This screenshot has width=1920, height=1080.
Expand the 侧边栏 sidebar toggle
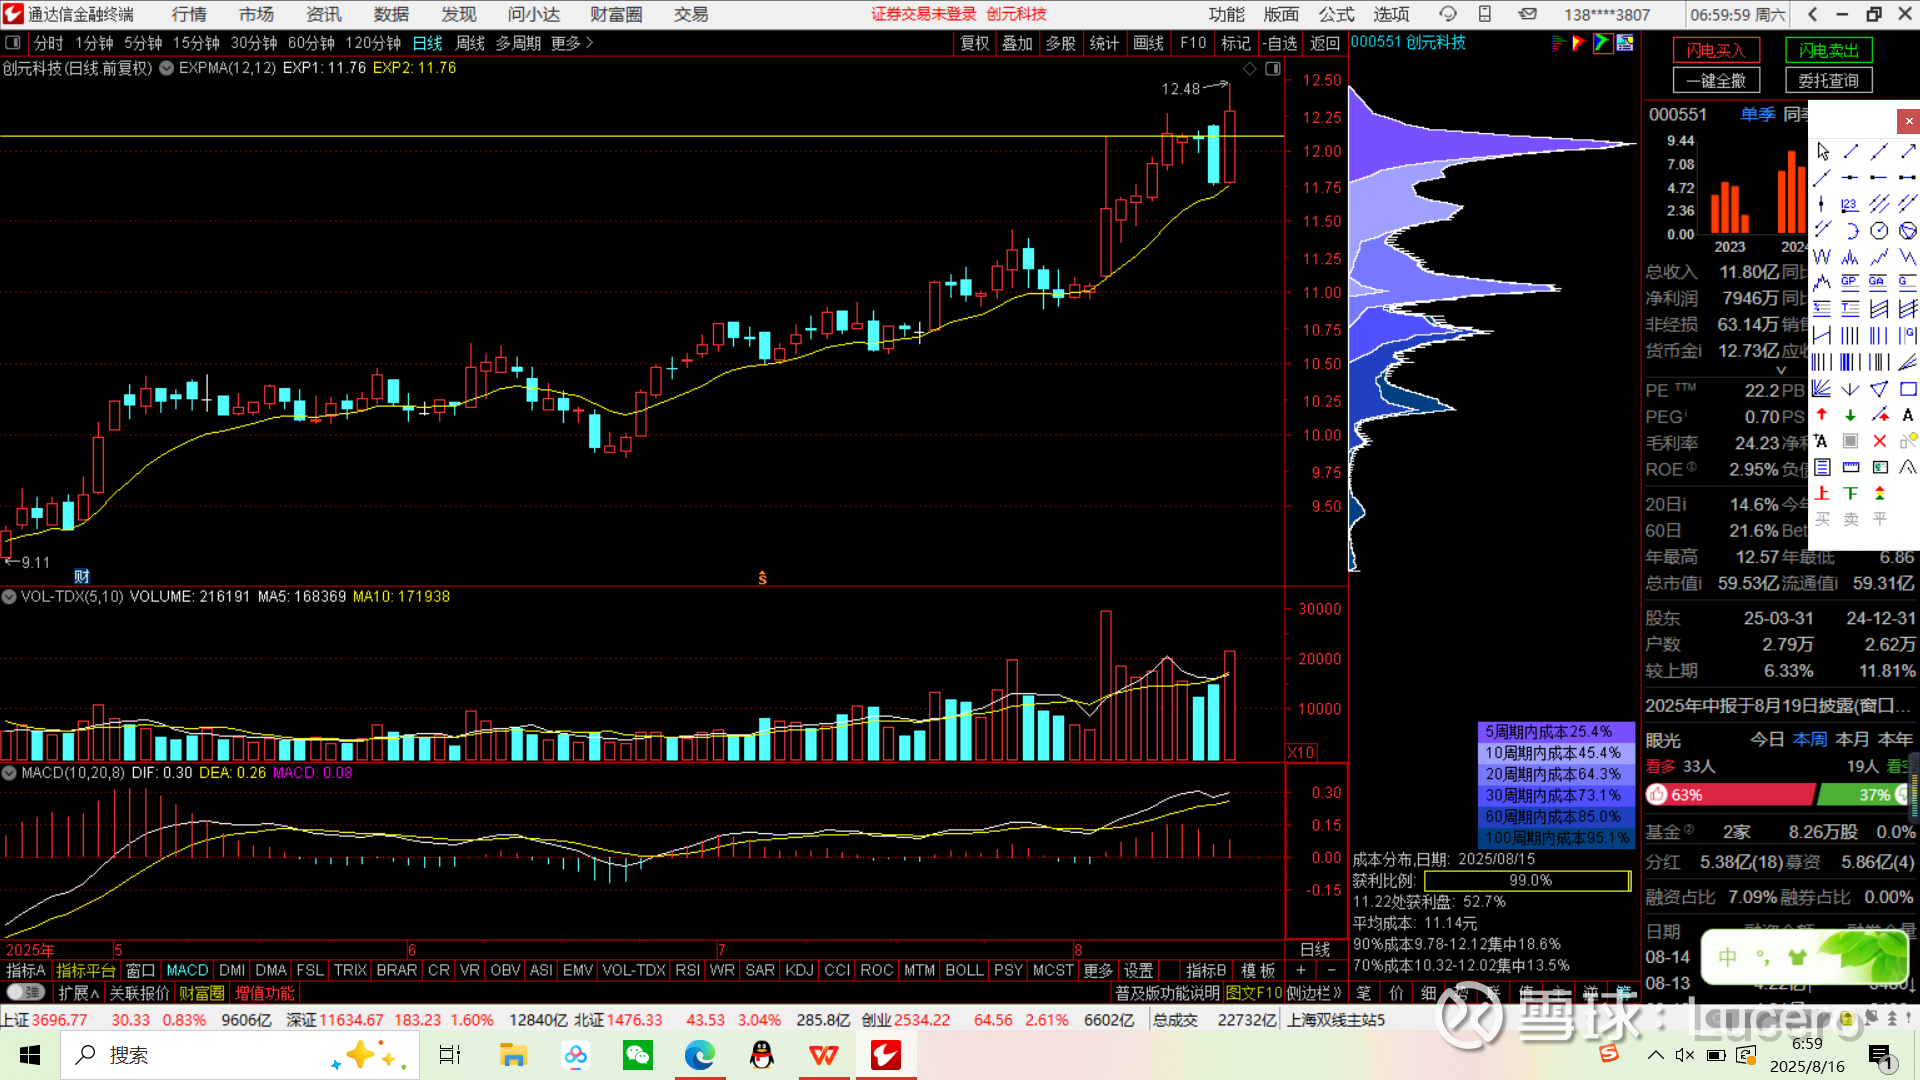point(1313,993)
